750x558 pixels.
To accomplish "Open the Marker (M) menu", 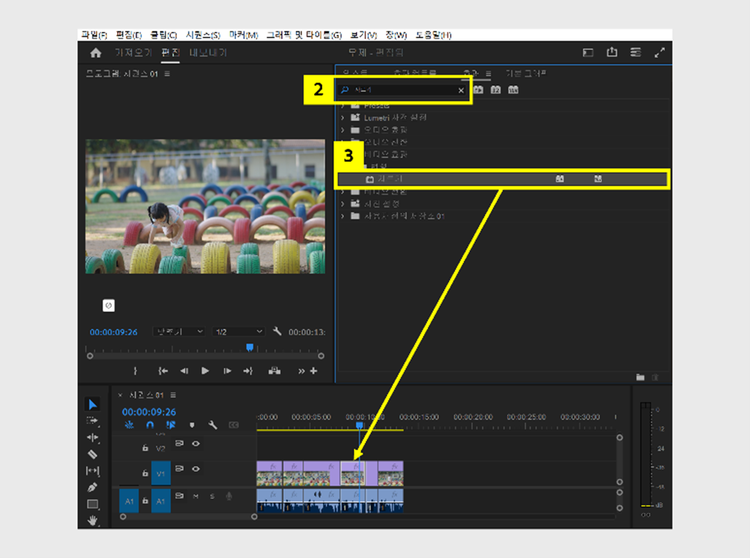I will pos(243,35).
